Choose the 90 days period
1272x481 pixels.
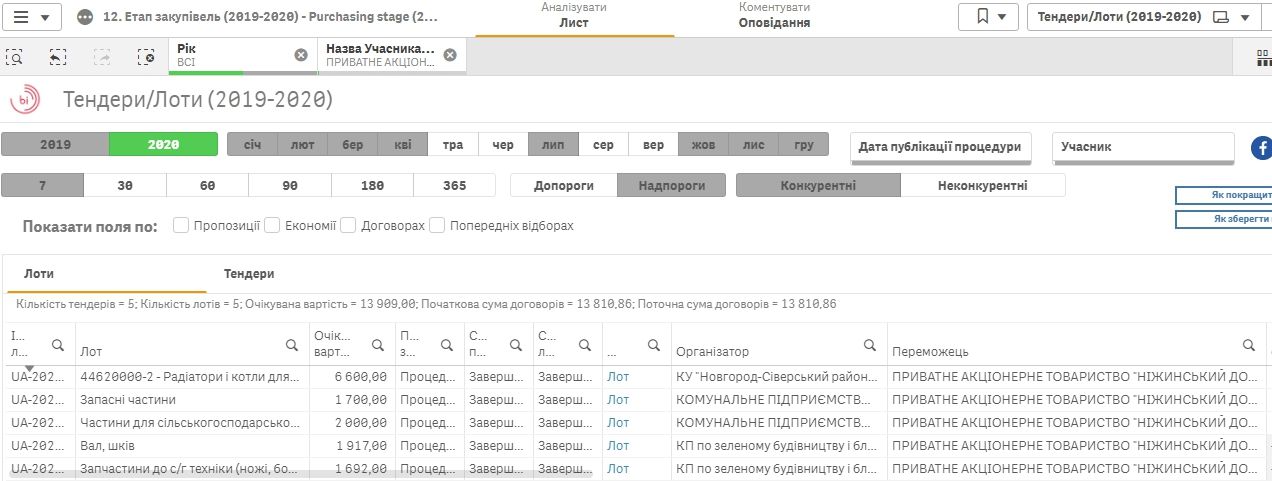290,185
